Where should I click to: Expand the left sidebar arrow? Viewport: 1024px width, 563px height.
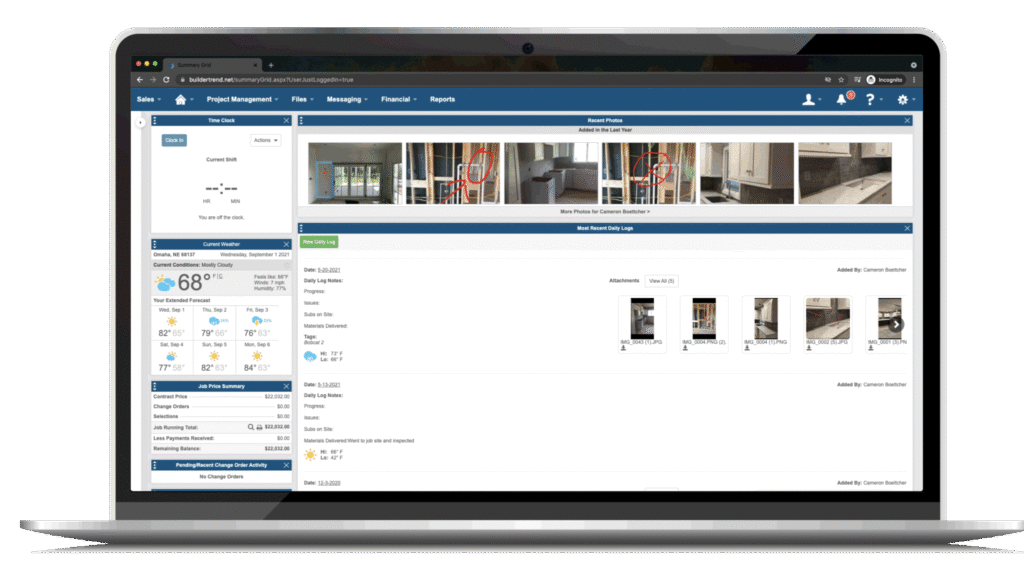click(140, 122)
